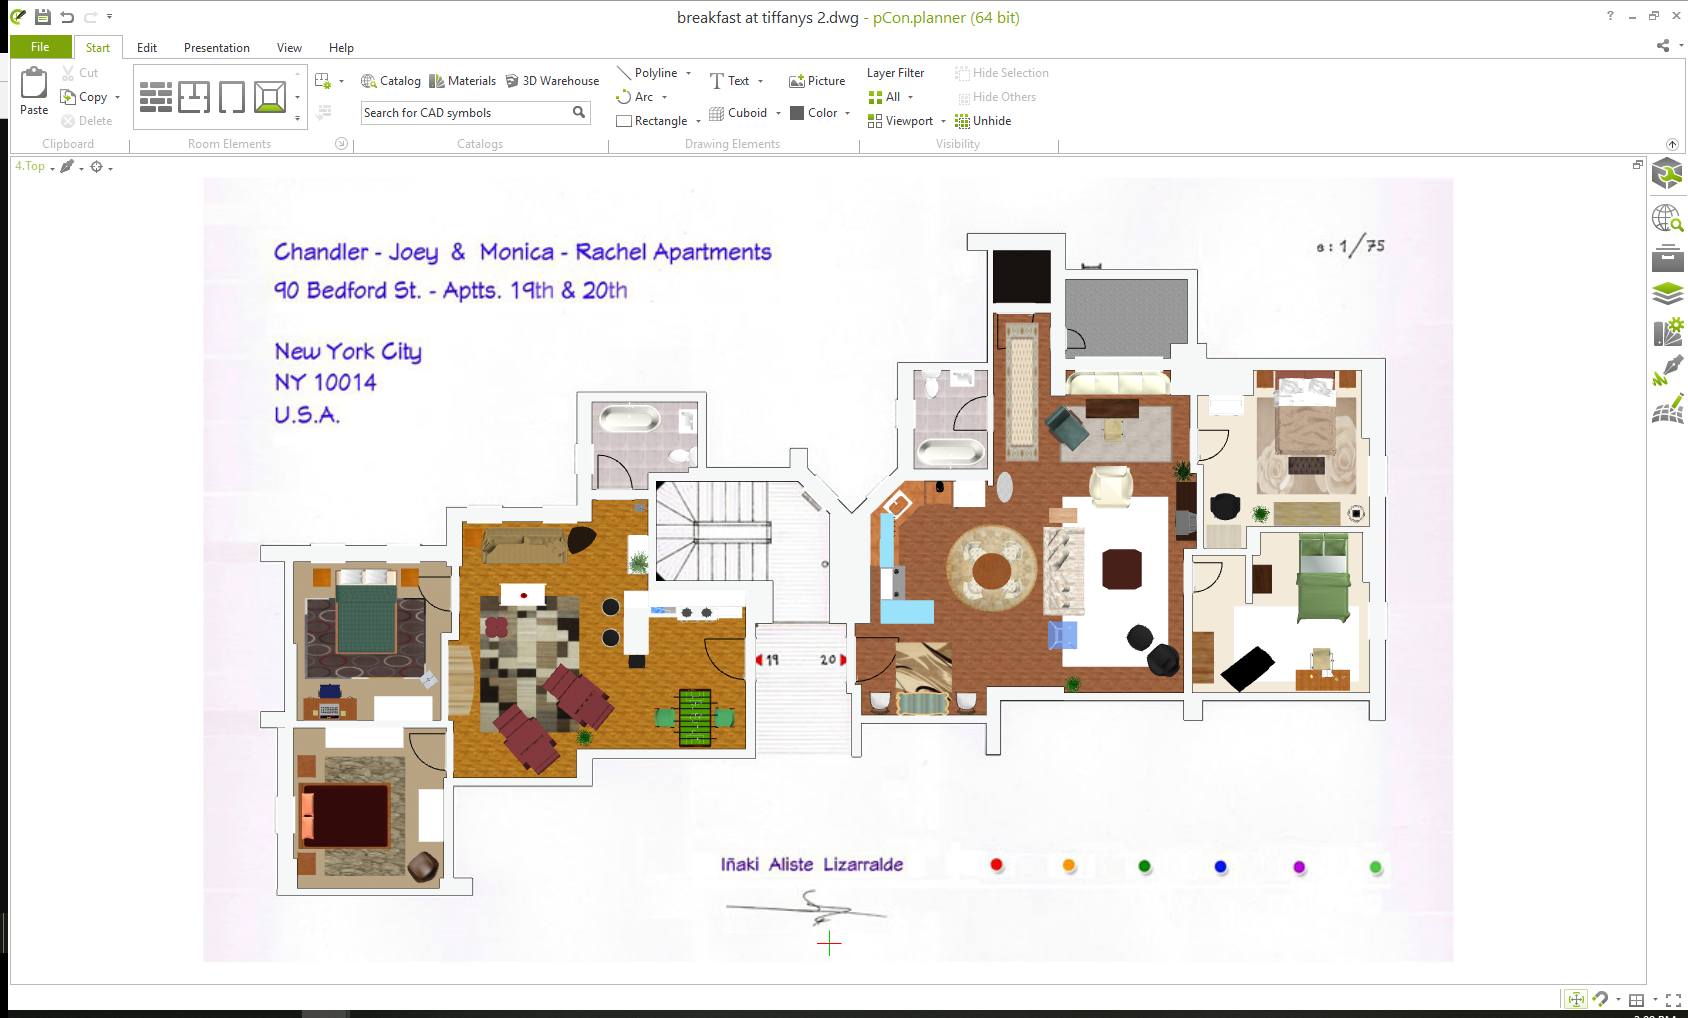Open the viewport layout grid selector
This screenshot has height=1018, width=1688.
pyautogui.click(x=1636, y=1000)
